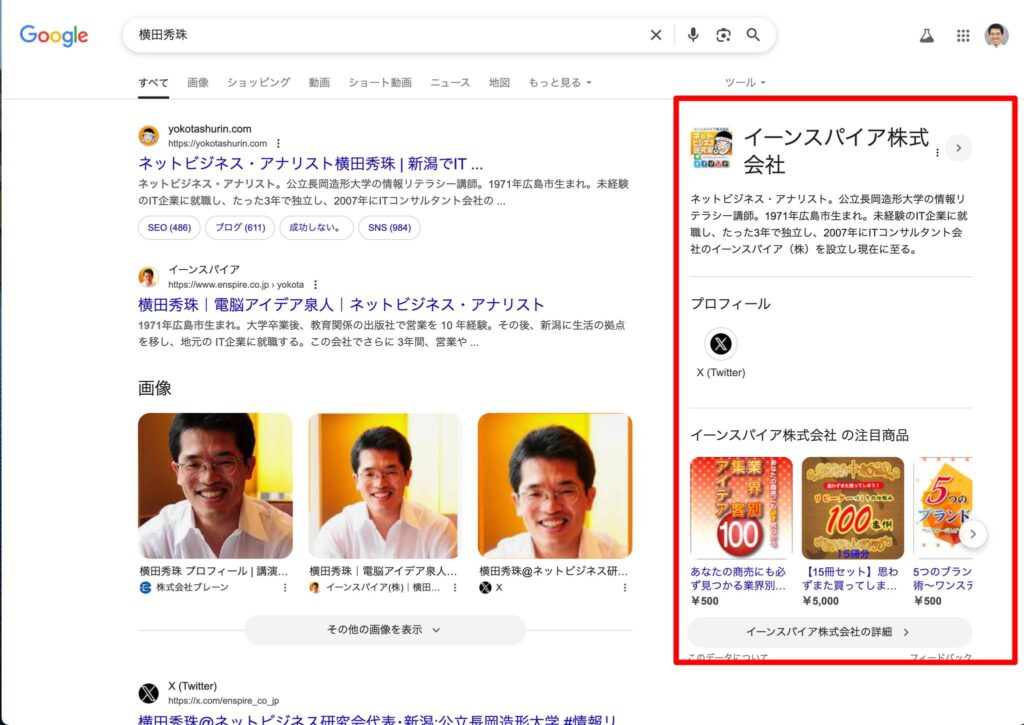
Task: Open the ツール dropdown
Action: pos(744,82)
